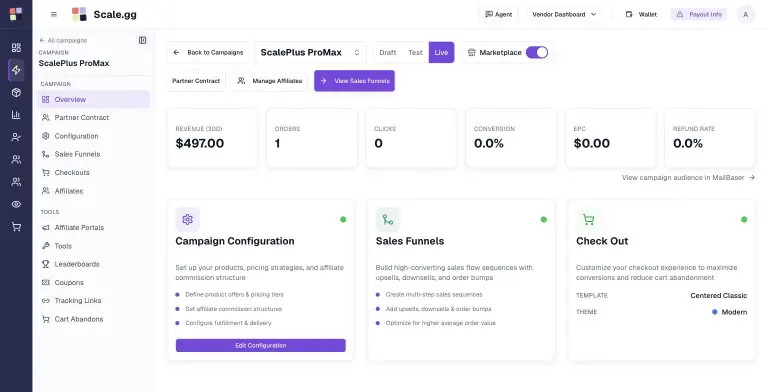Click the Sales Funnels card title

[410, 241]
